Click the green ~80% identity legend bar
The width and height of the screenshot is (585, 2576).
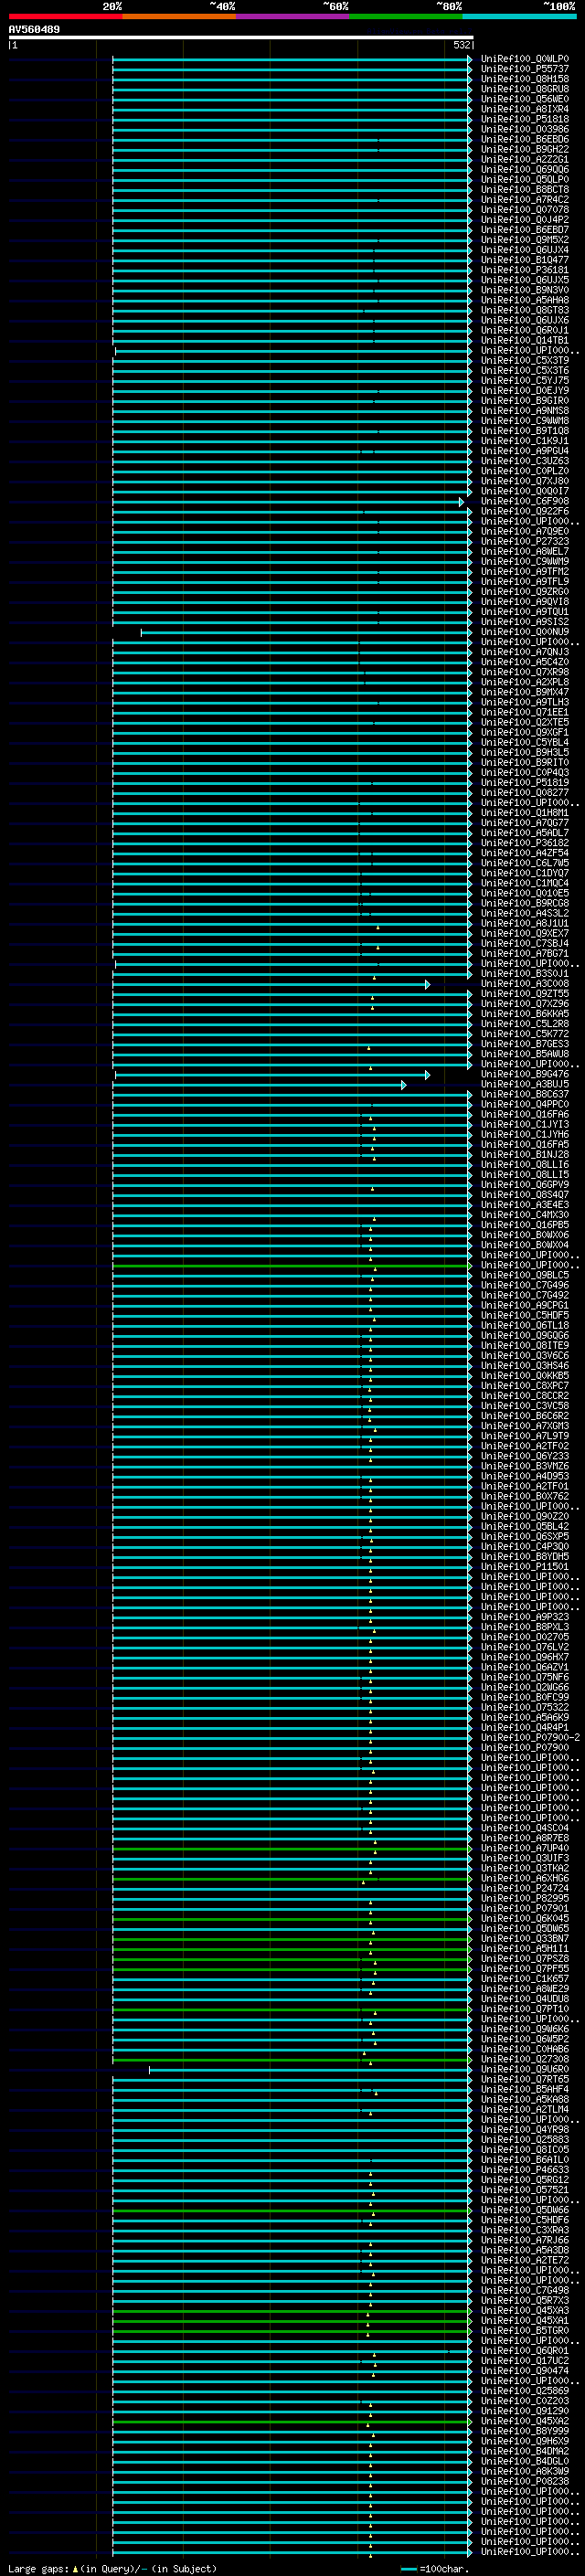pyautogui.click(x=406, y=16)
